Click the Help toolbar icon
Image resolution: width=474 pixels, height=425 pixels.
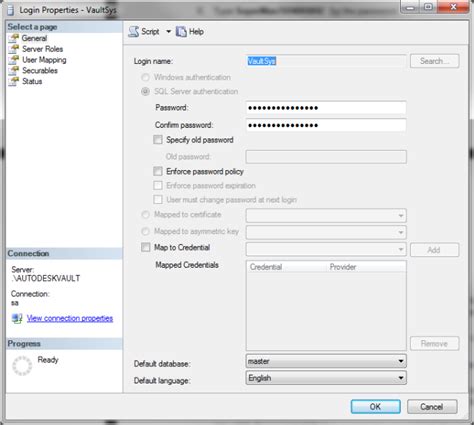click(x=181, y=32)
